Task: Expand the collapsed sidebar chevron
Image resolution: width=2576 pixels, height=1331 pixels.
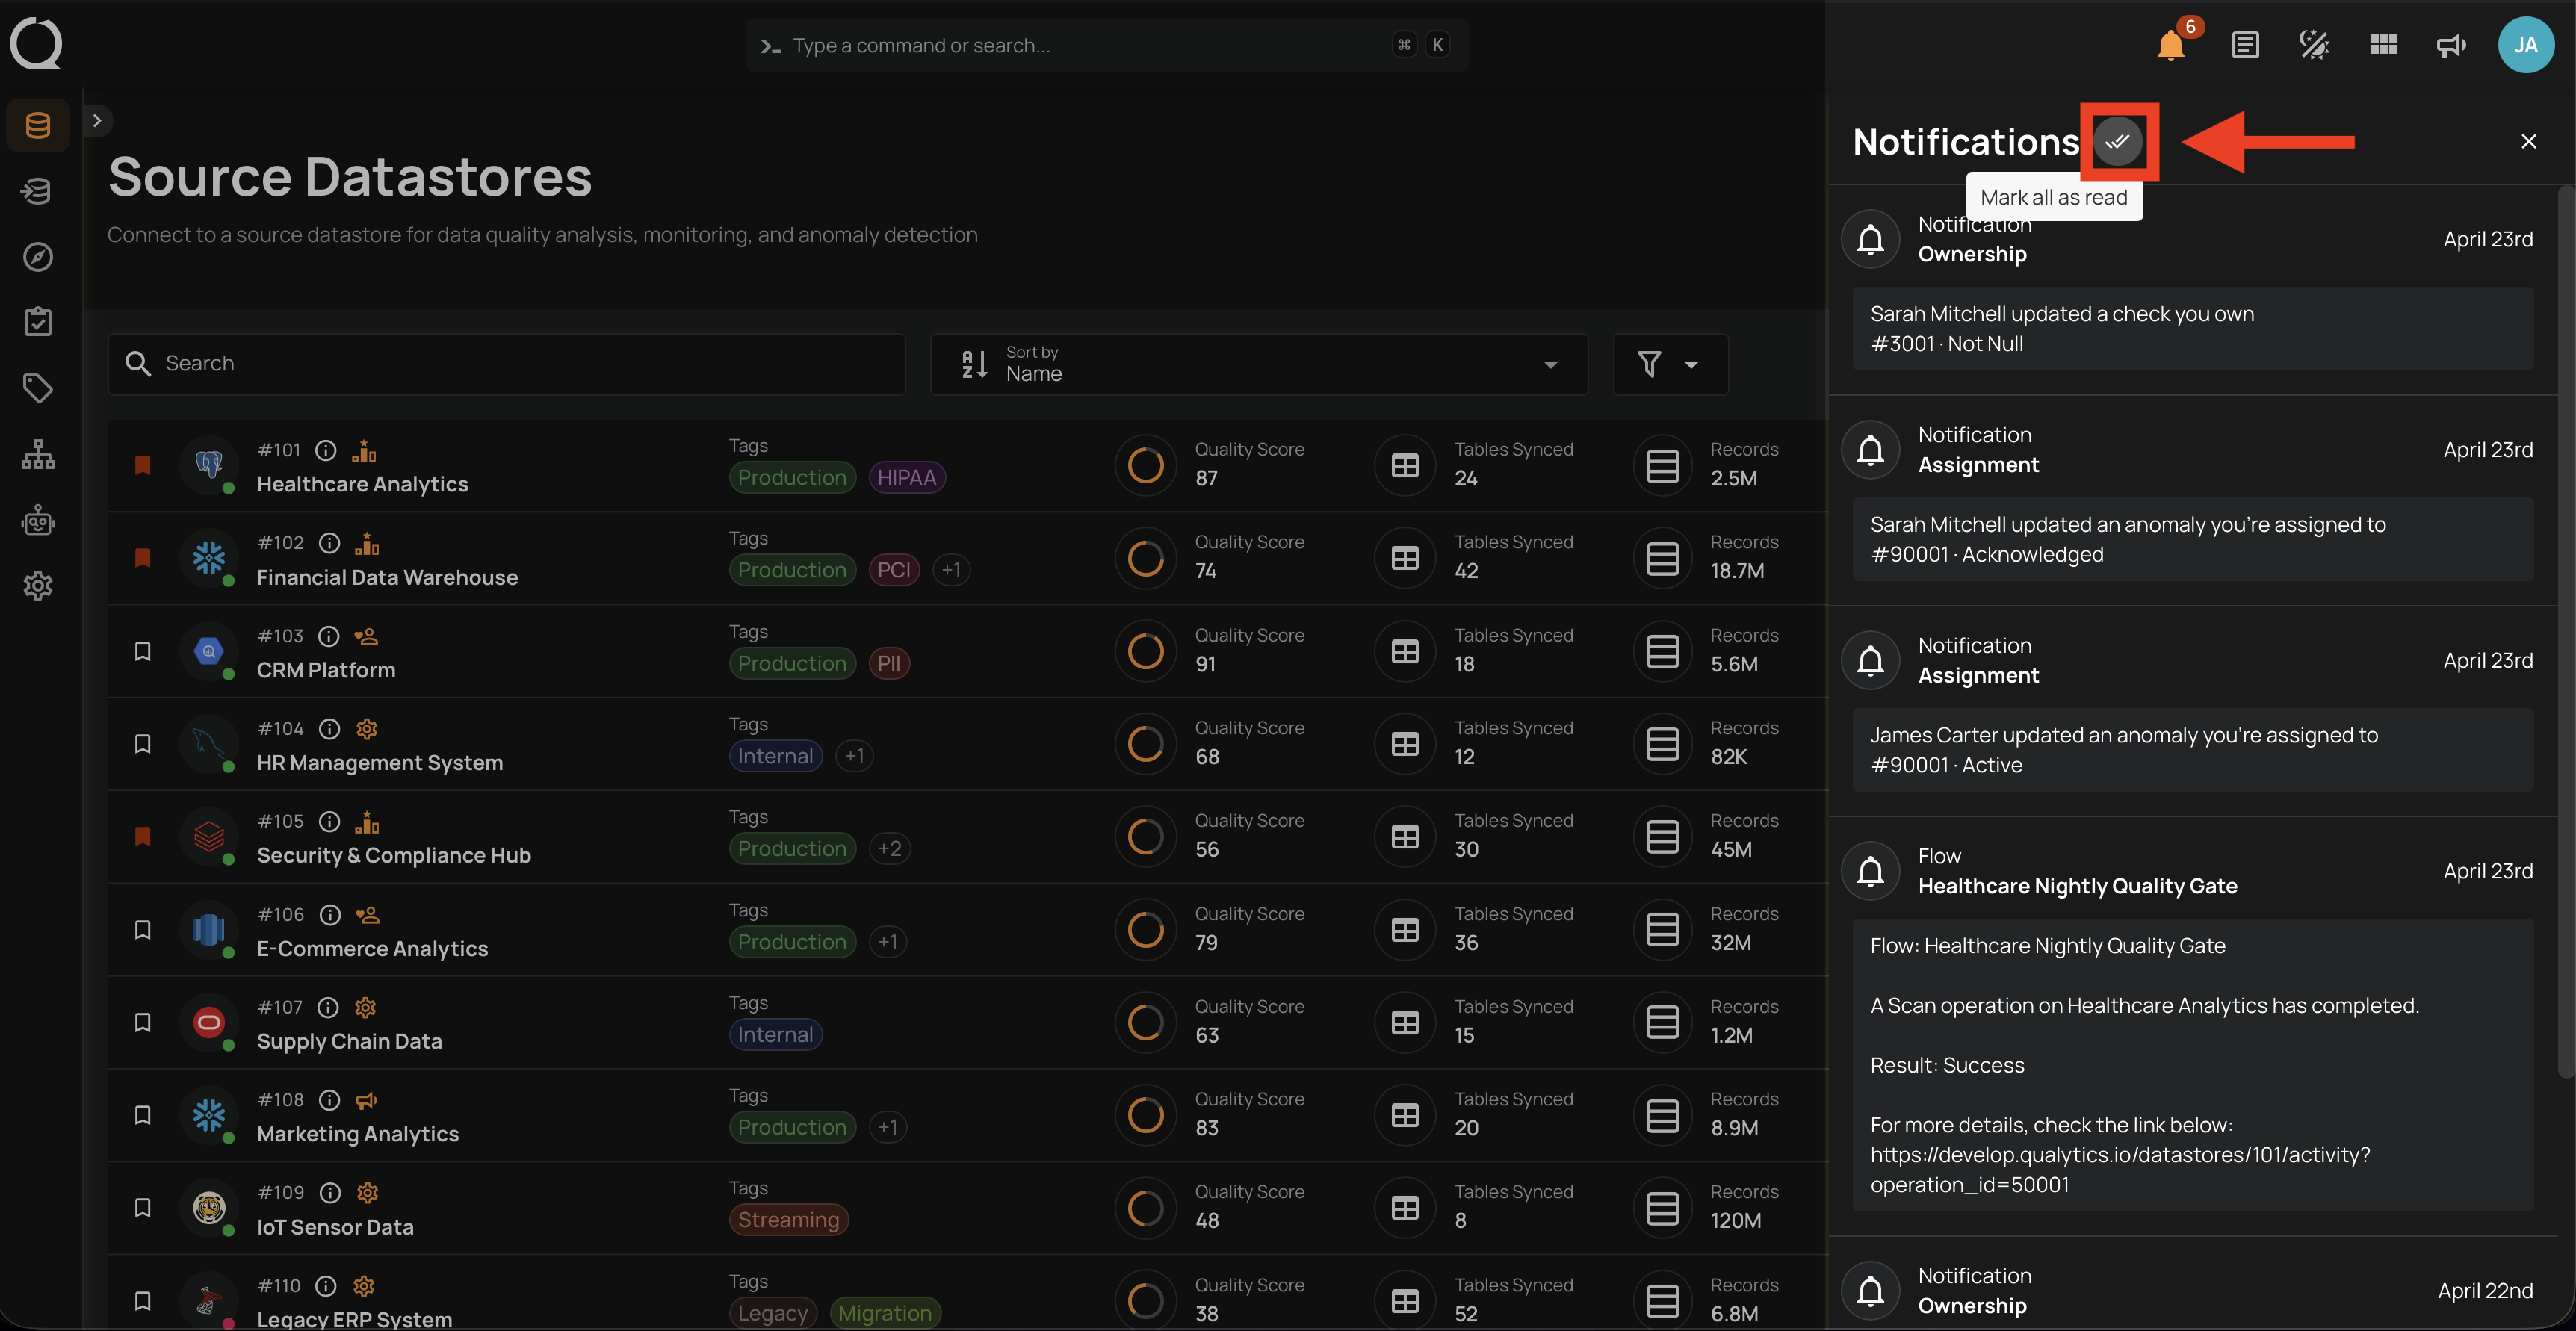Action: [x=97, y=121]
